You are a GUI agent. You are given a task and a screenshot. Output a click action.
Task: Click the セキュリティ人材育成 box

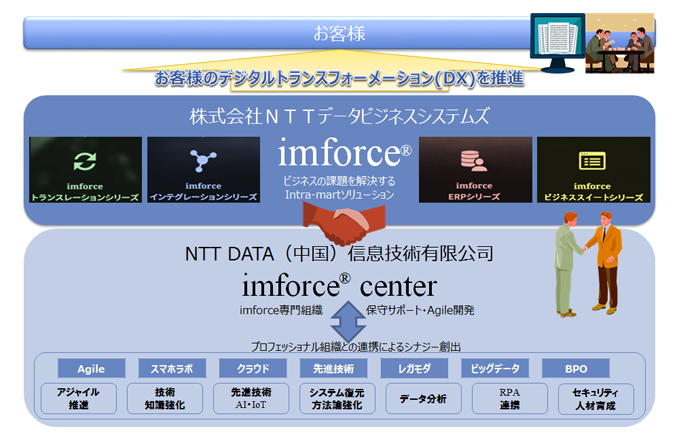pyautogui.click(x=595, y=399)
